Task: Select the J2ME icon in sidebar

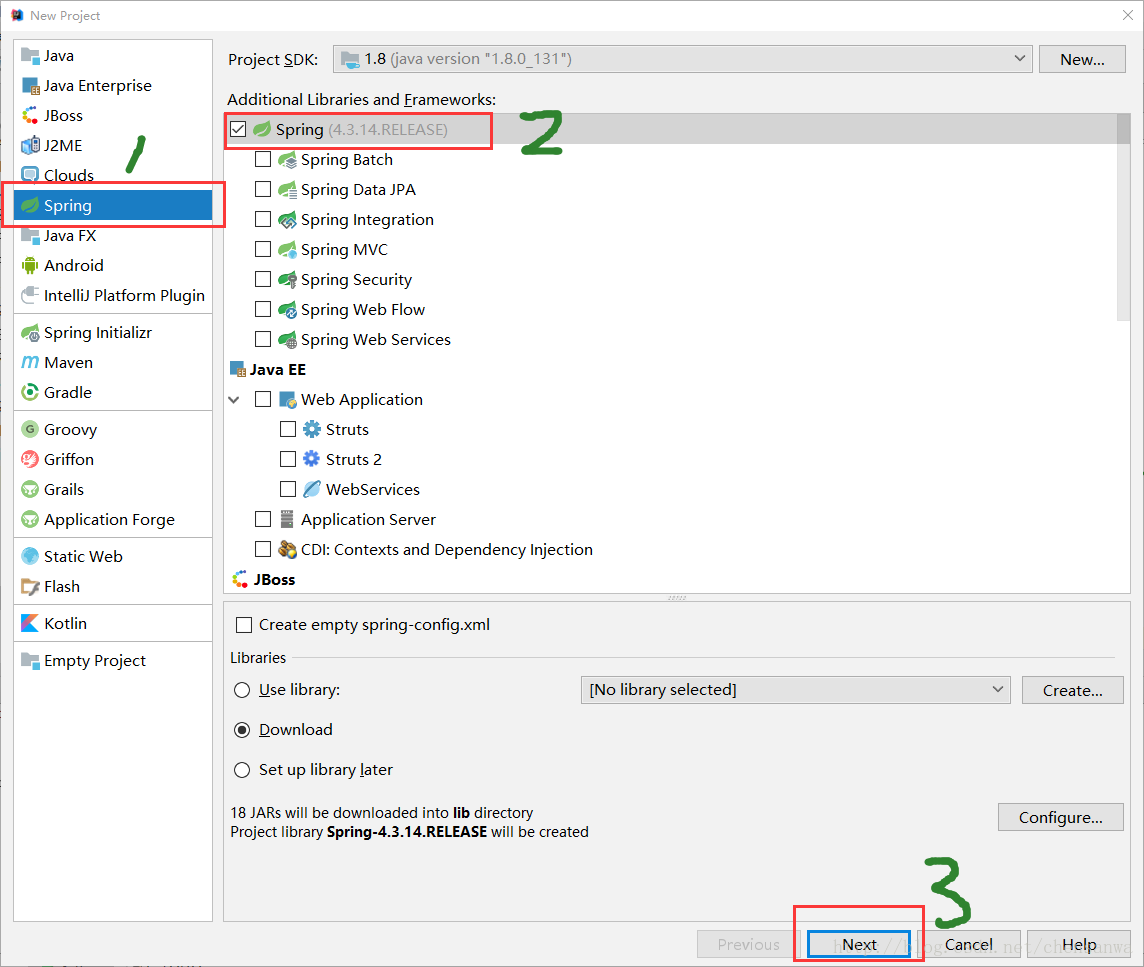Action: click(30, 145)
